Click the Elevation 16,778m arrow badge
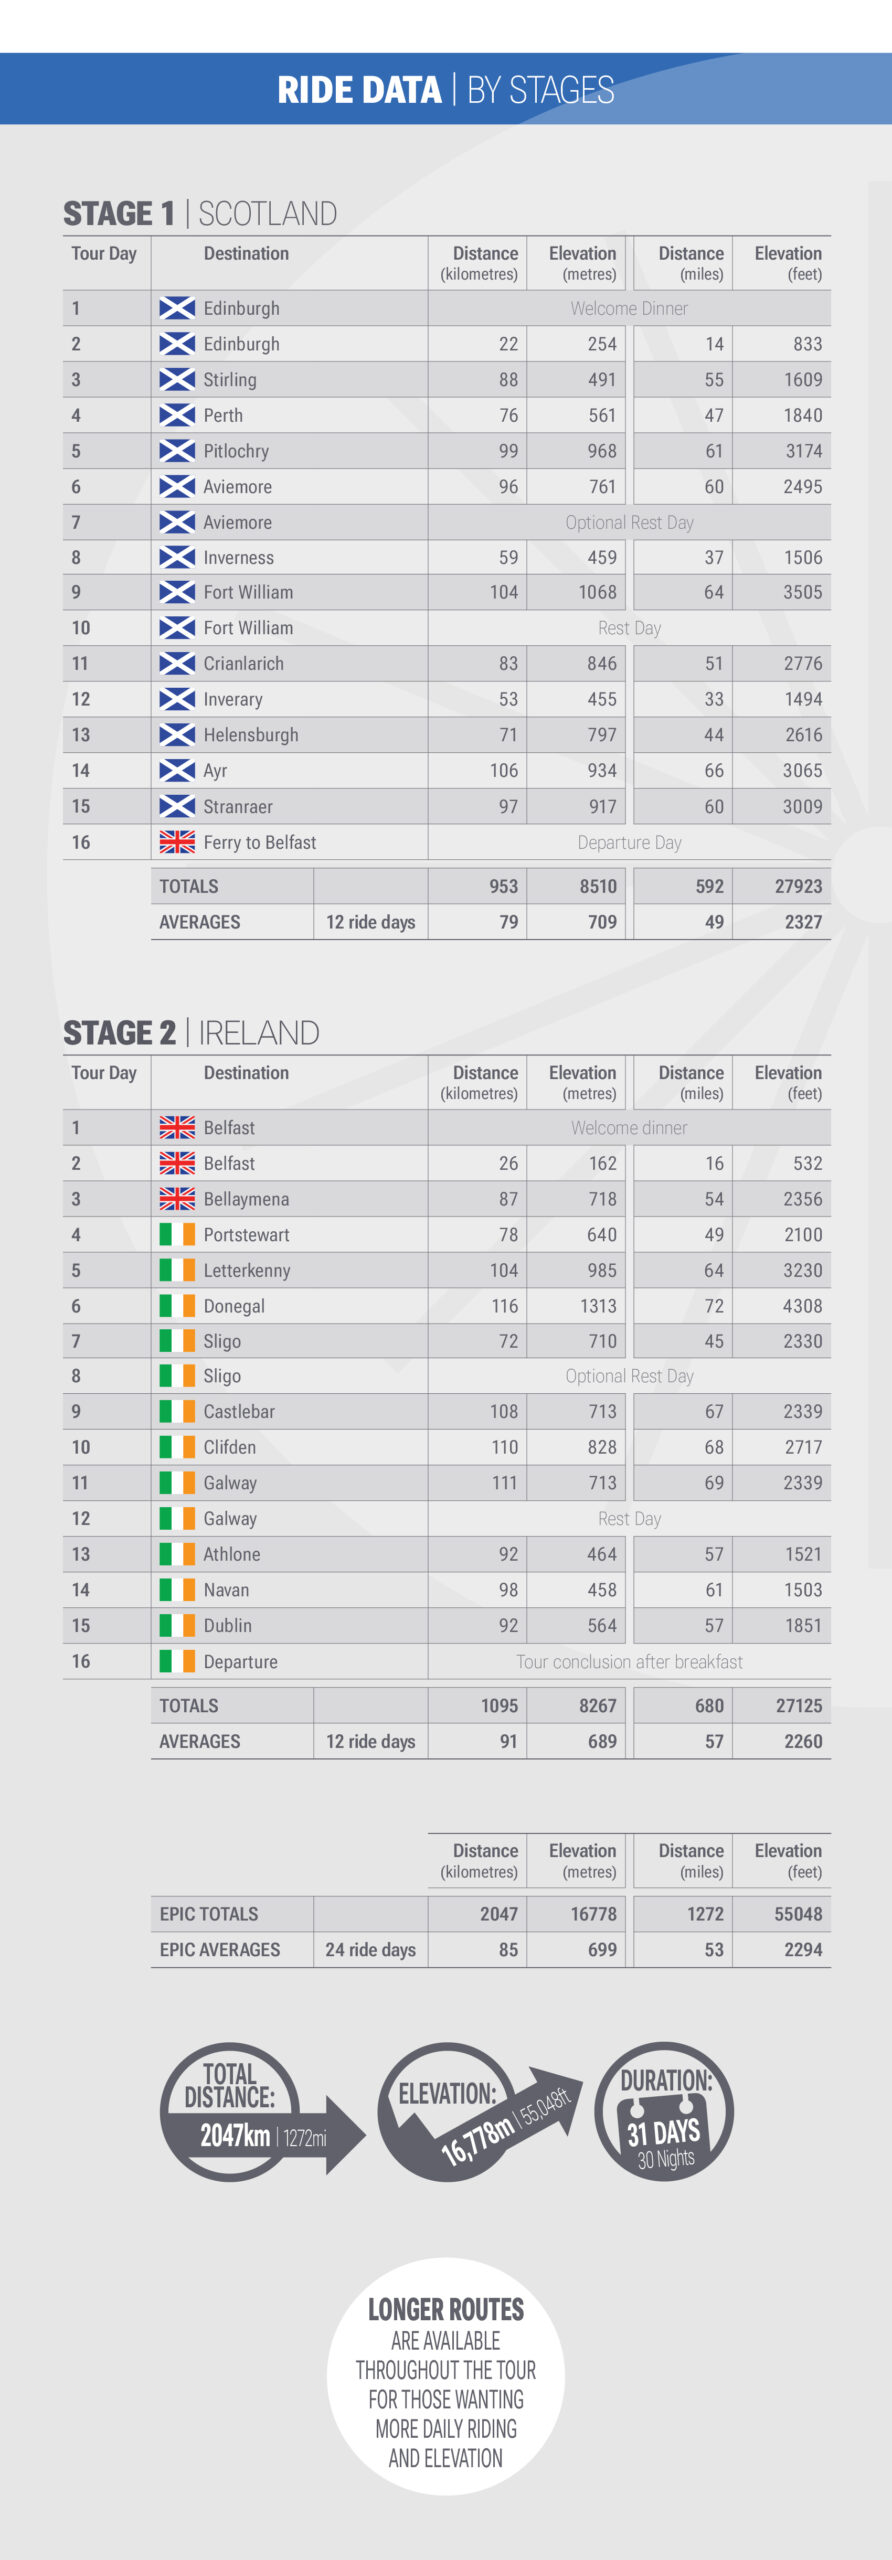The width and height of the screenshot is (892, 2560). (x=479, y=2112)
